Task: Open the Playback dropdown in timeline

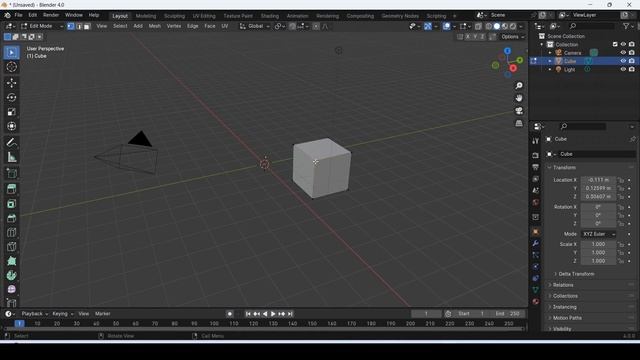Action: [x=35, y=314]
